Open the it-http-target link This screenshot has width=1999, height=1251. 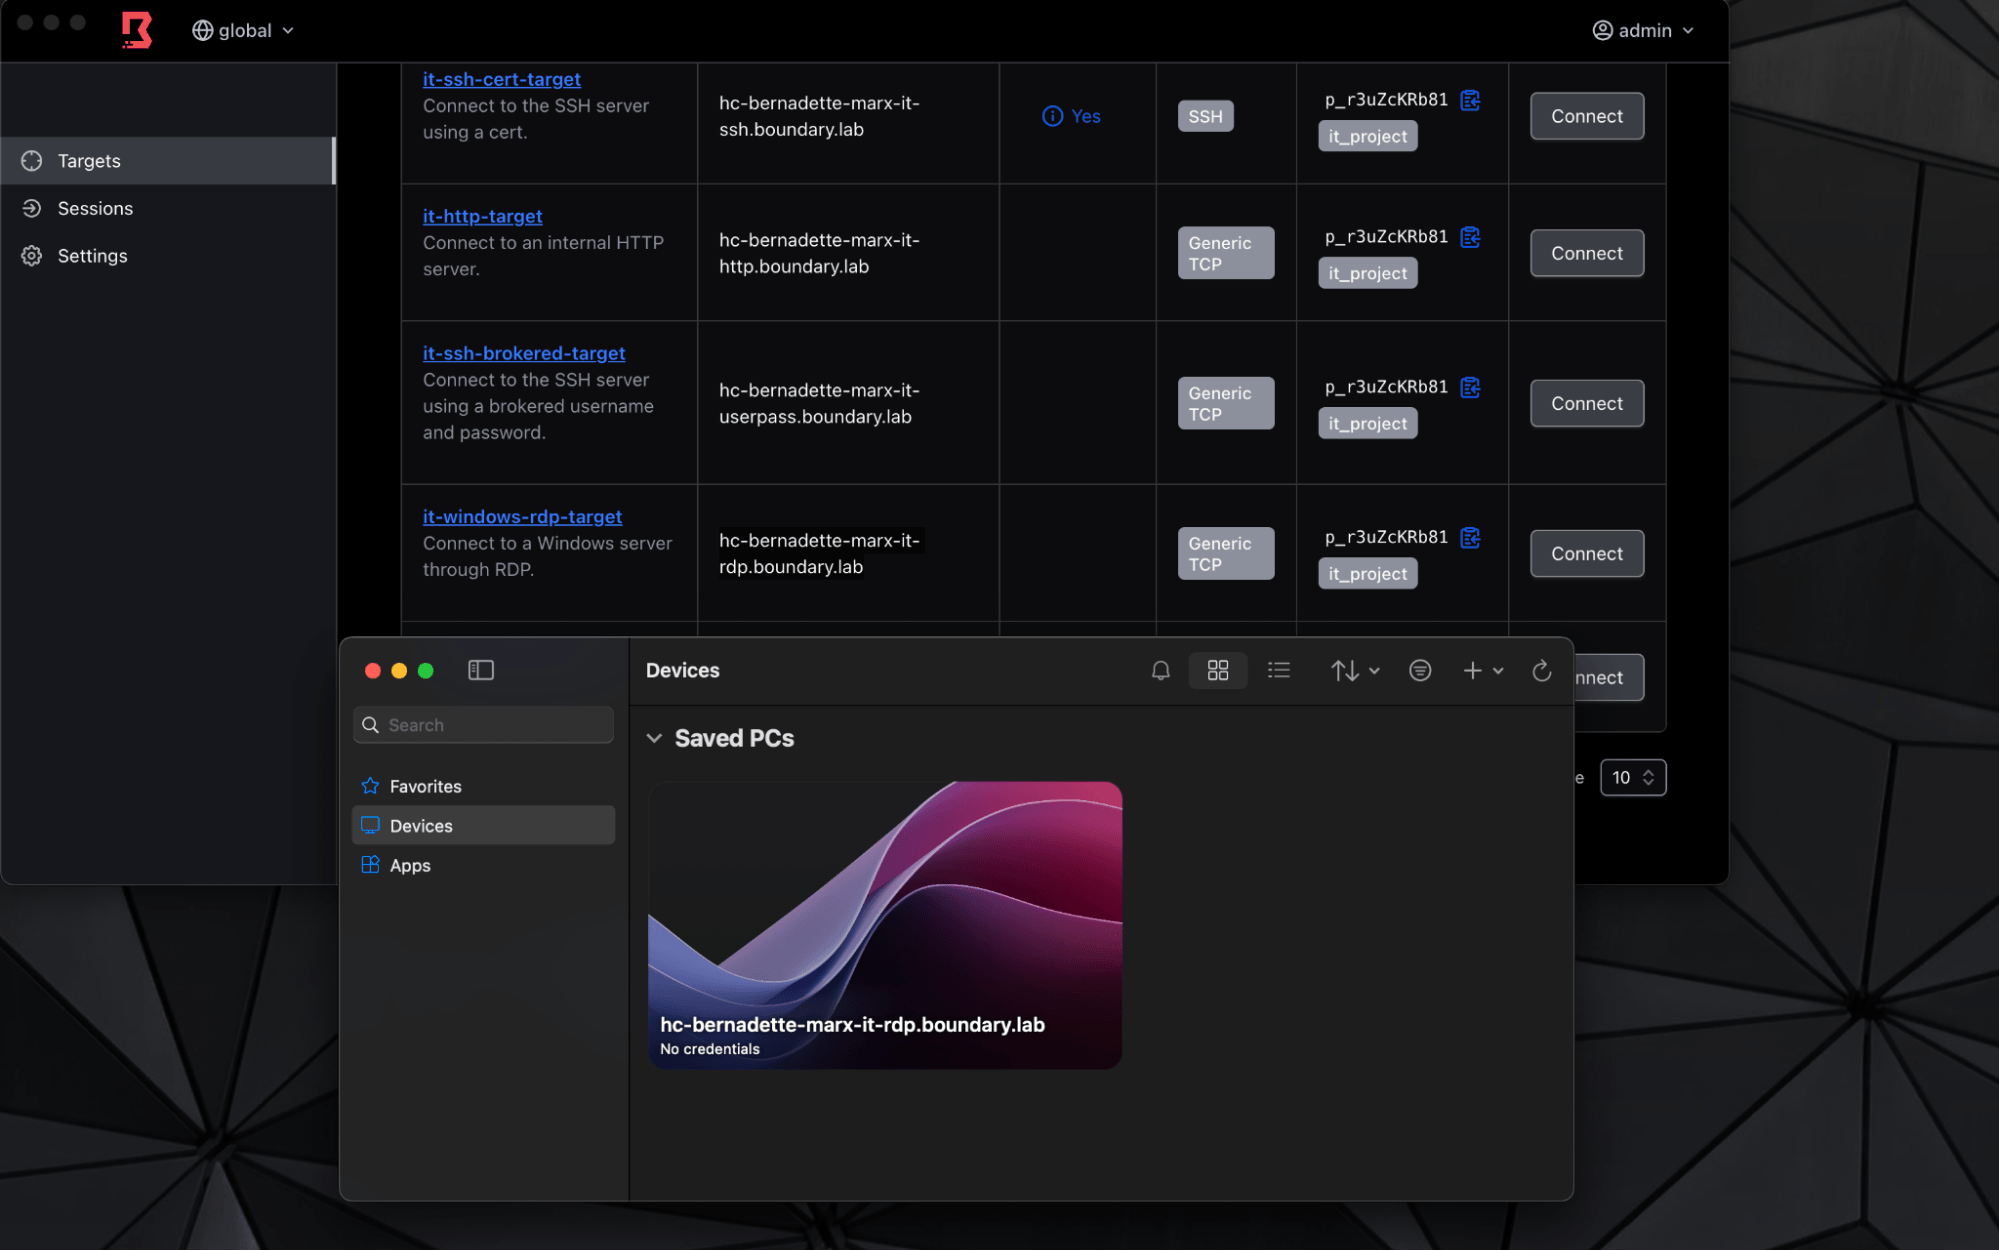pyautogui.click(x=482, y=216)
